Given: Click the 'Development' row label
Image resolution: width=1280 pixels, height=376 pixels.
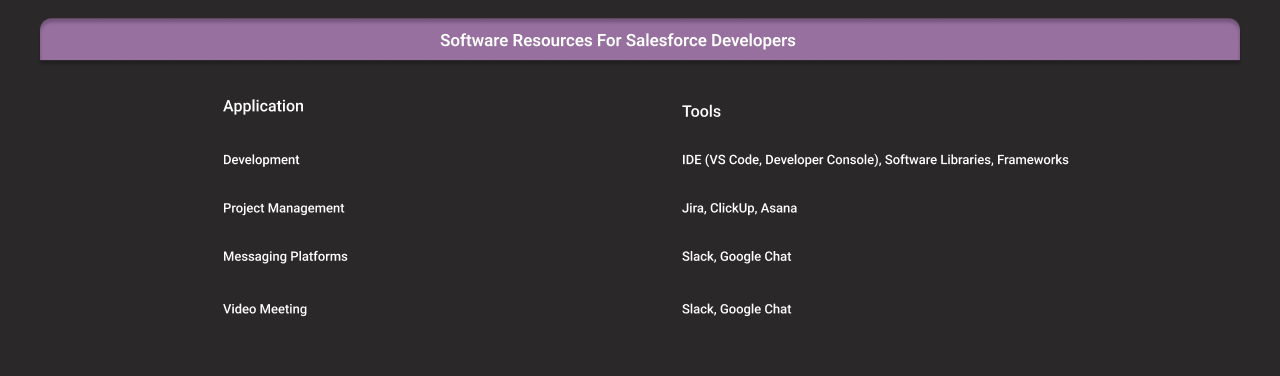Looking at the screenshot, I should pos(261,160).
